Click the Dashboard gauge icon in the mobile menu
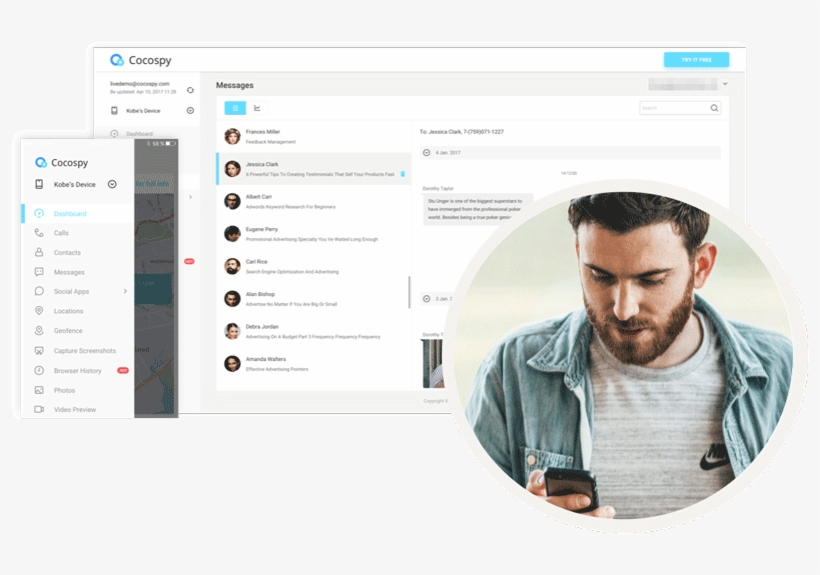 point(39,213)
